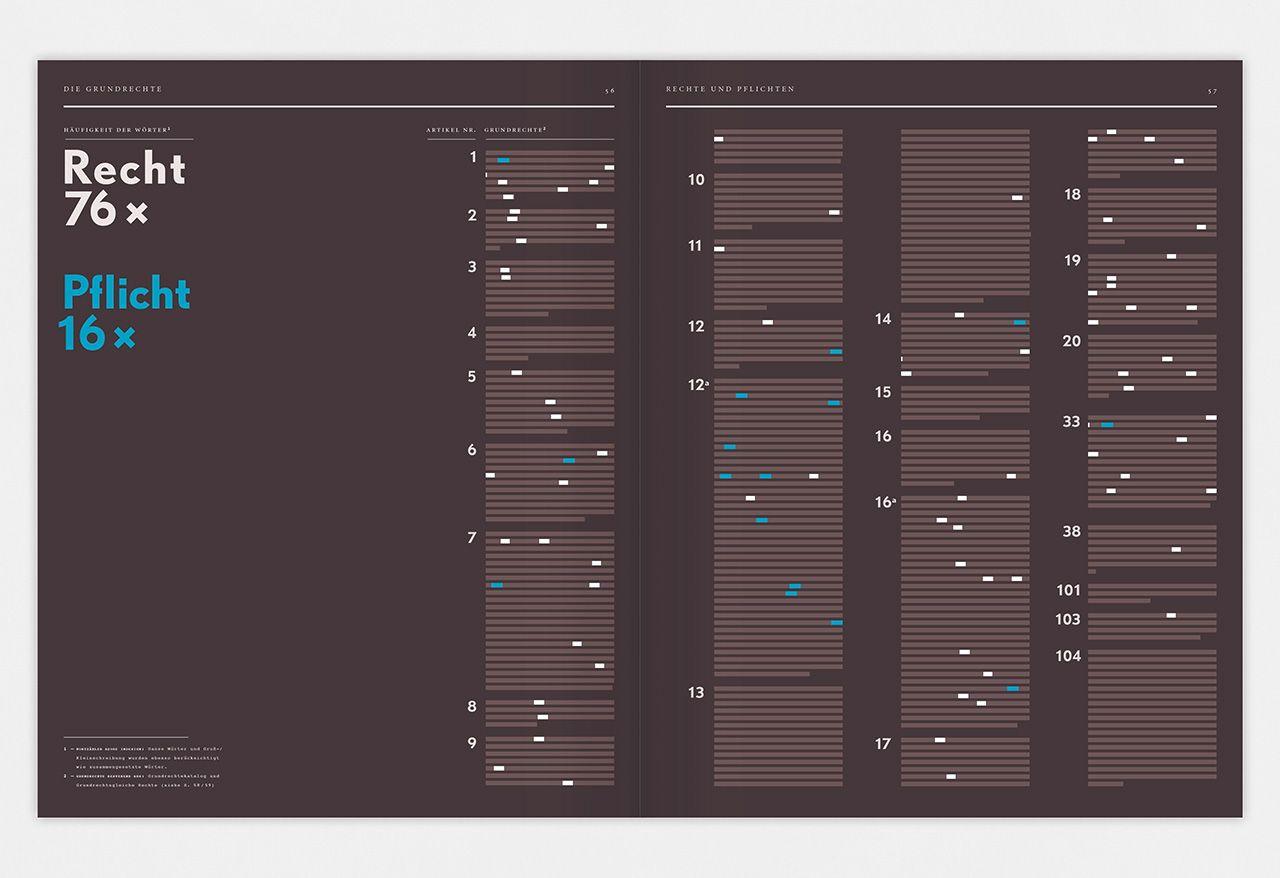Click article number 5 label
1280x878 pixels.
coord(472,376)
